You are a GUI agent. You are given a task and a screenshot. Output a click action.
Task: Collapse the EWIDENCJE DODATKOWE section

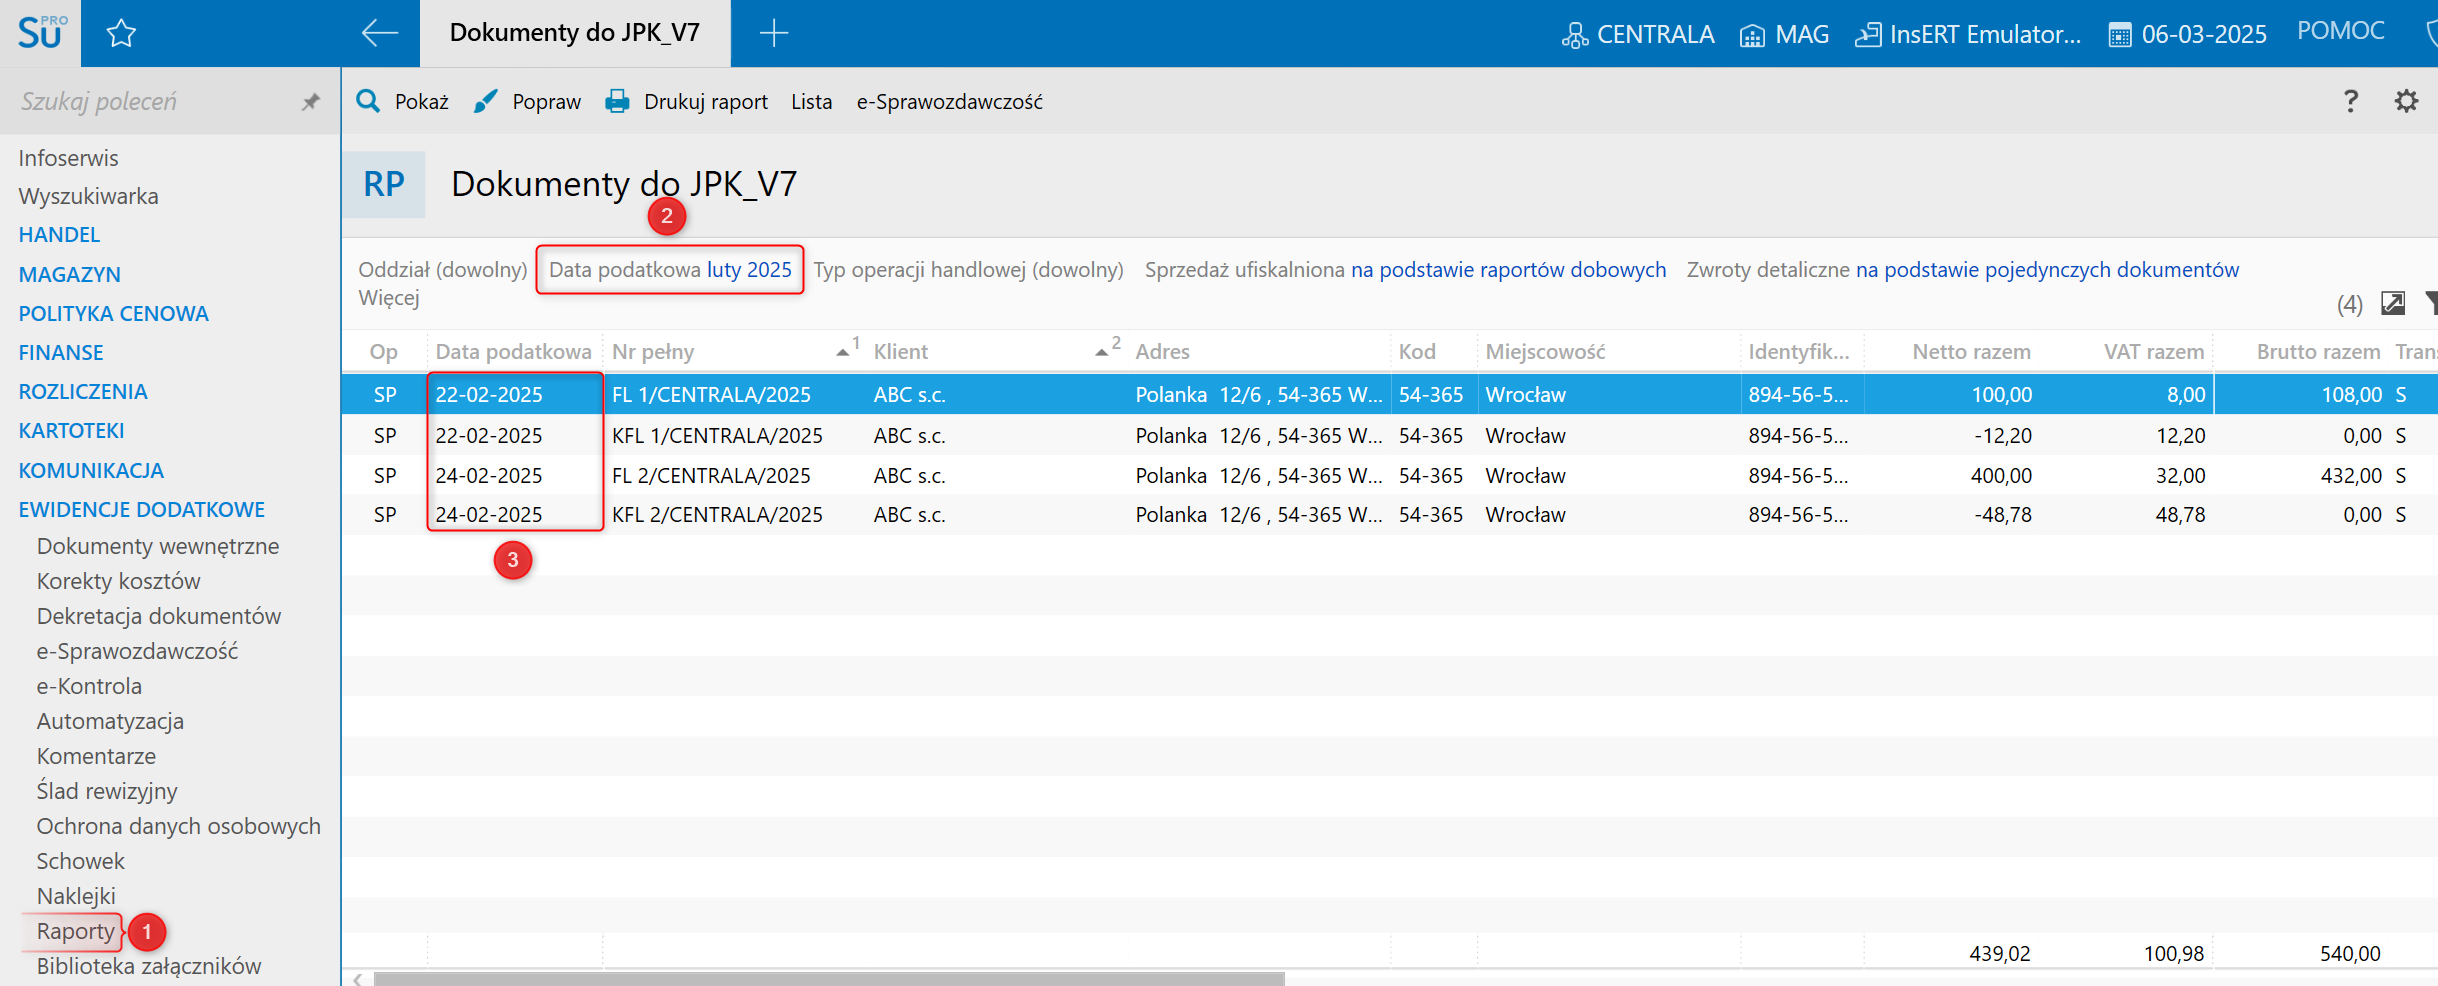click(141, 509)
